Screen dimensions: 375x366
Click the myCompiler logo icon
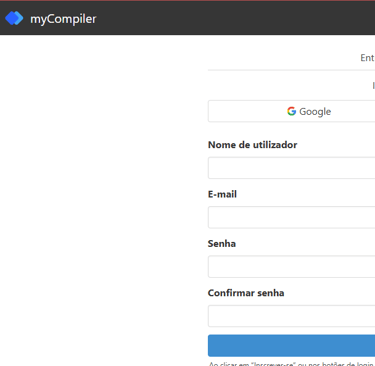(x=14, y=18)
